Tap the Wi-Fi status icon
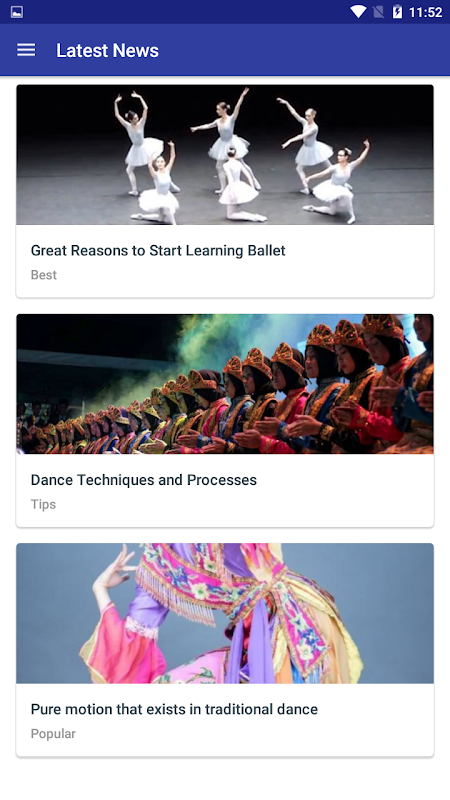Screen dimensions: 450x800 click(358, 12)
